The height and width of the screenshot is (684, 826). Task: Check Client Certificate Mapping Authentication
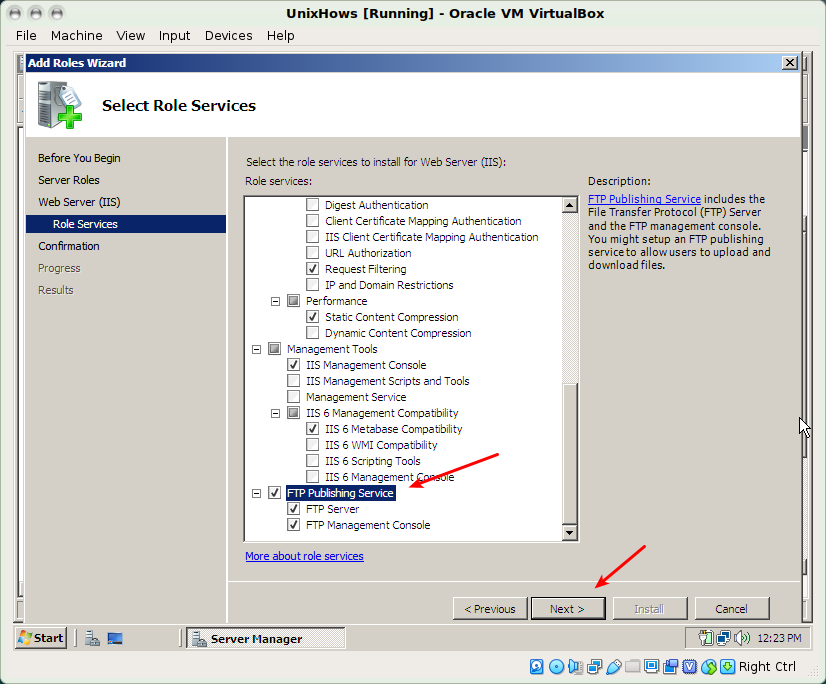(312, 221)
